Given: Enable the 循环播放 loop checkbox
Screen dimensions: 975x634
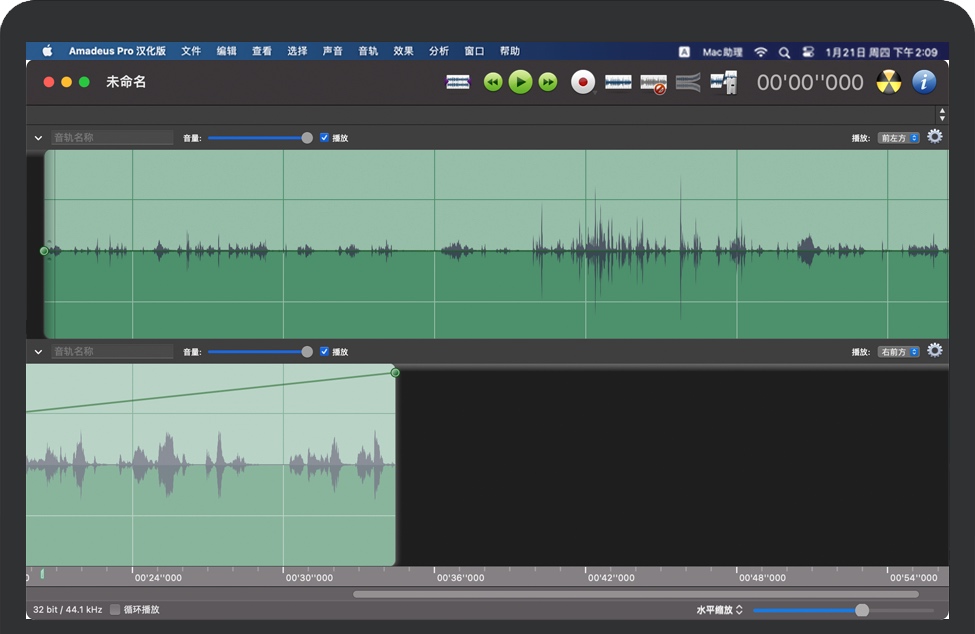Looking at the screenshot, I should (x=116, y=609).
